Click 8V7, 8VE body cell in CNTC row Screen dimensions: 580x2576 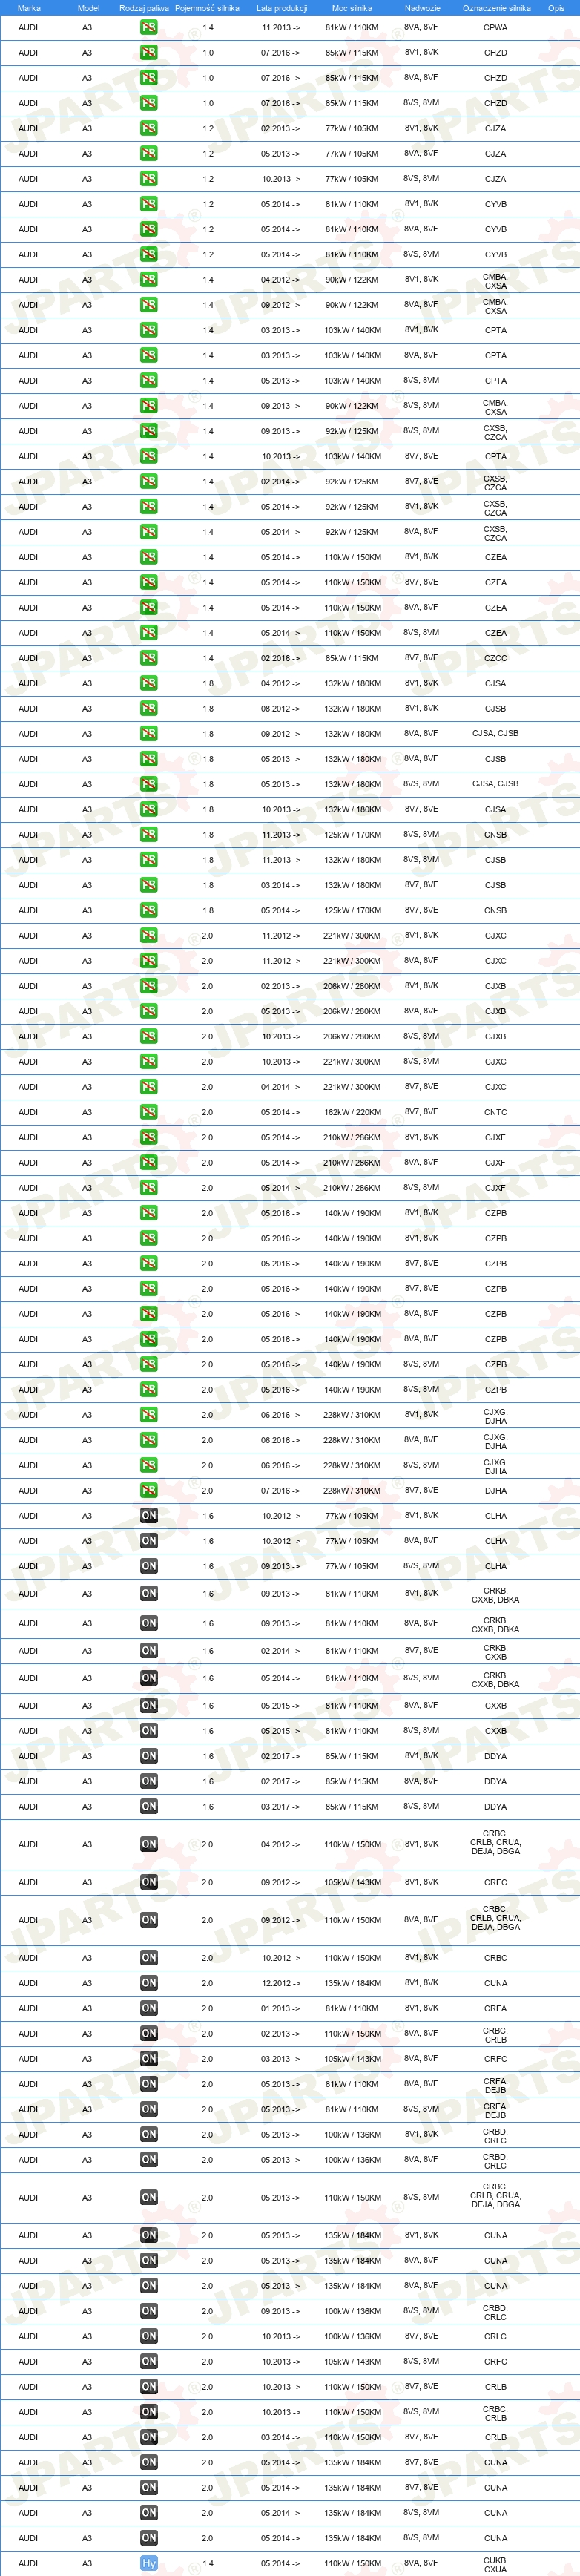pyautogui.click(x=421, y=1111)
